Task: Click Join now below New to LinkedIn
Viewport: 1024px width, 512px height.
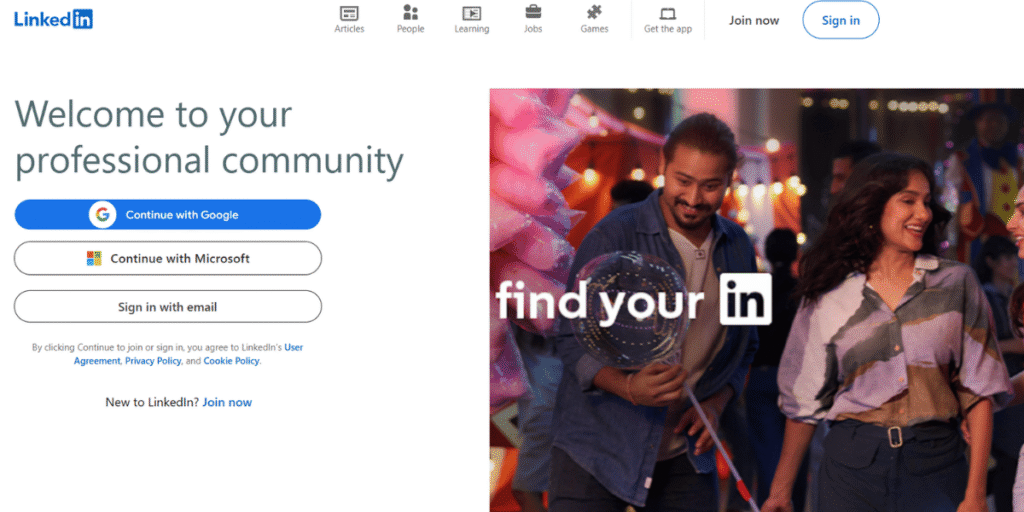Action: tap(227, 402)
